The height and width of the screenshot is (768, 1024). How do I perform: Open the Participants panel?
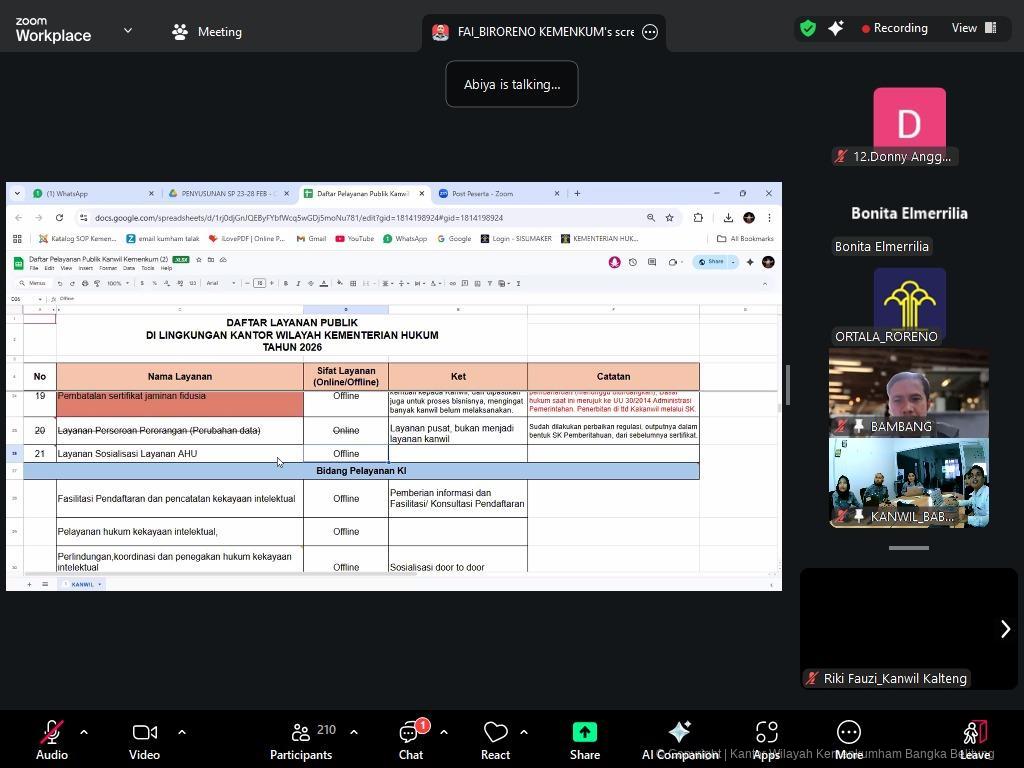coord(300,741)
